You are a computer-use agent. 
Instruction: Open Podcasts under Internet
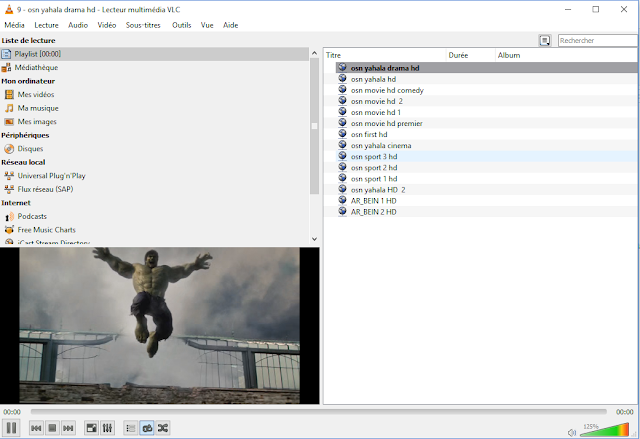pos(154,216)
